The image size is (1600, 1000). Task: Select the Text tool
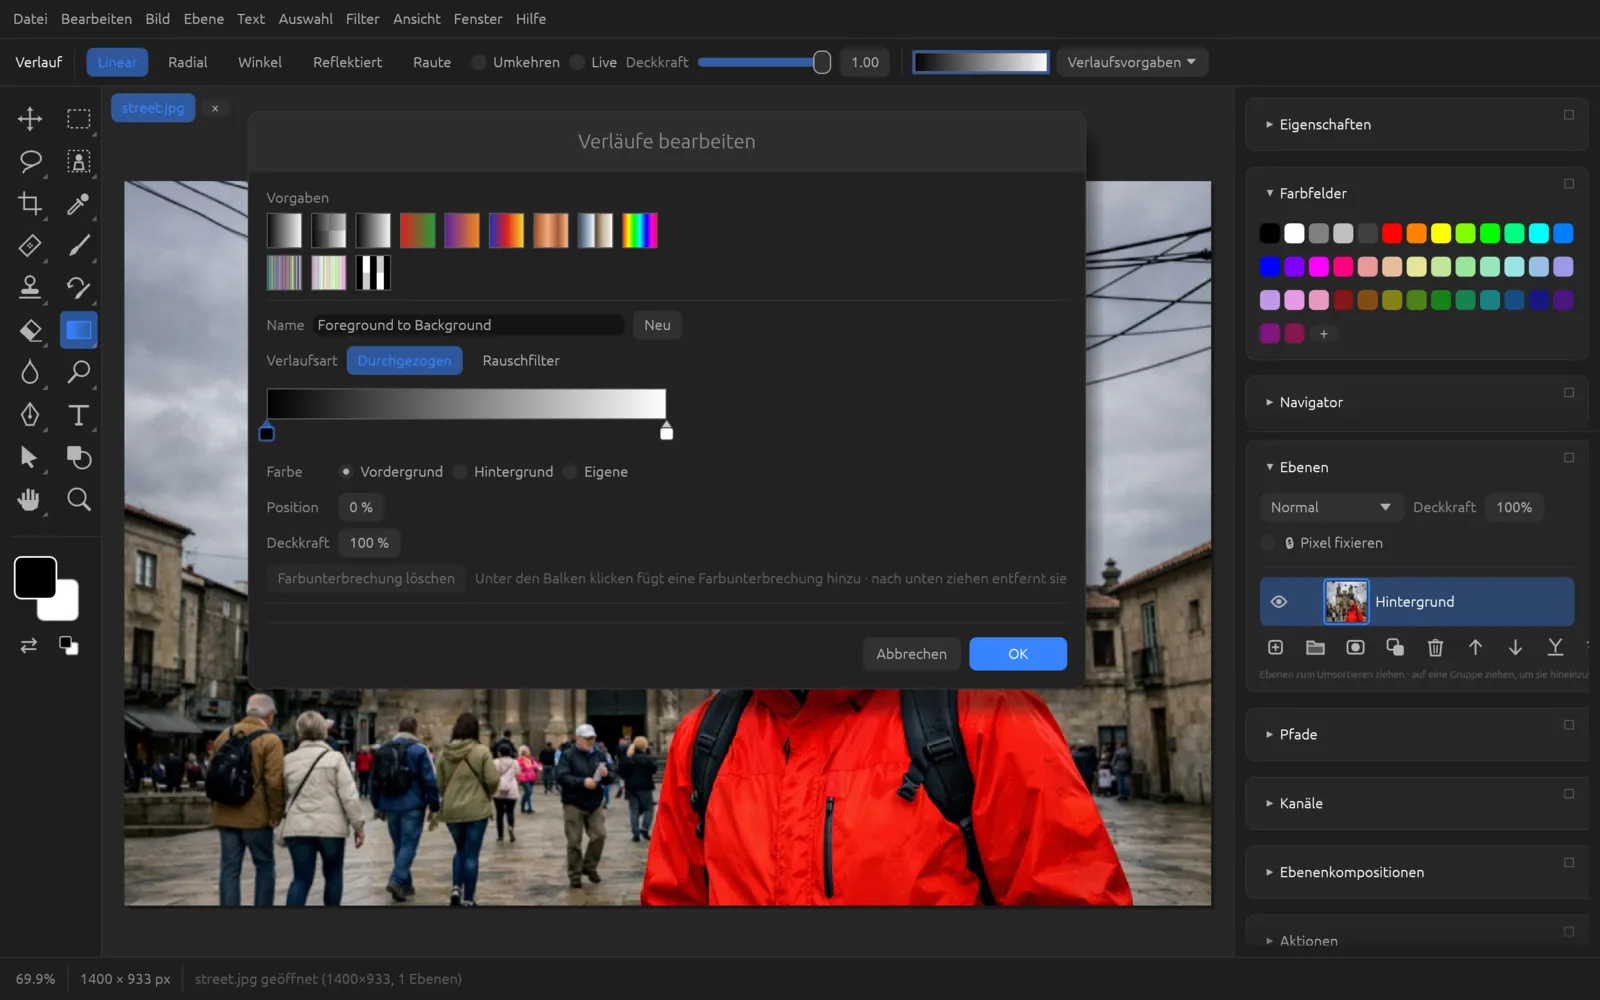[79, 415]
